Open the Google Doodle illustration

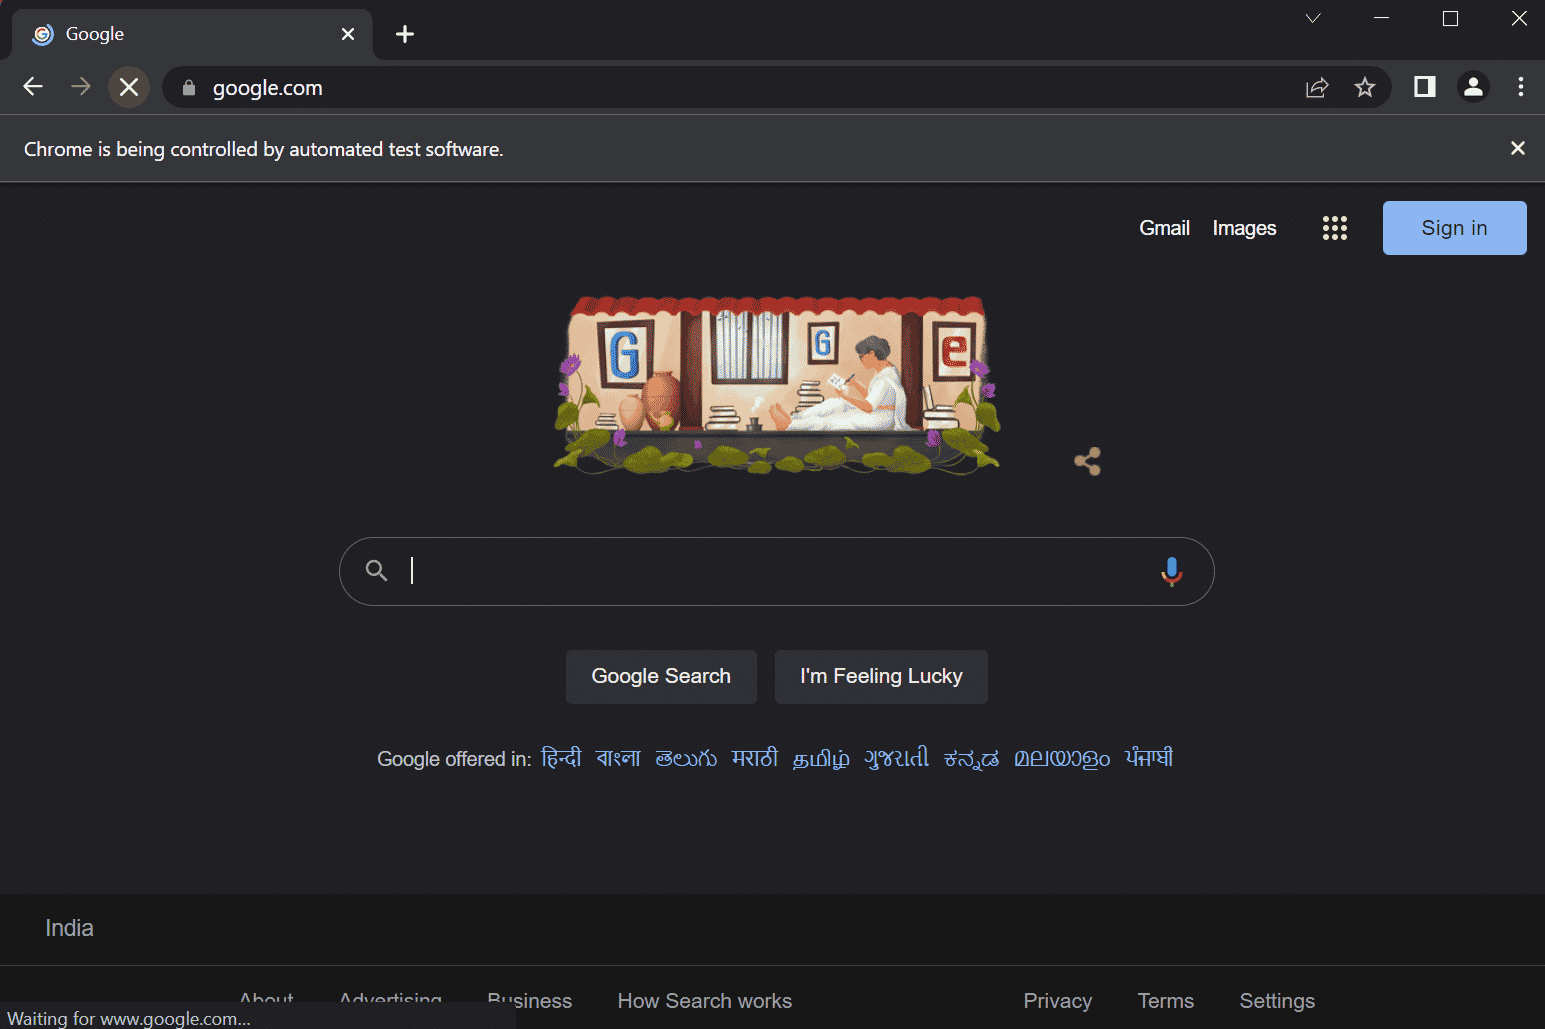coord(776,385)
